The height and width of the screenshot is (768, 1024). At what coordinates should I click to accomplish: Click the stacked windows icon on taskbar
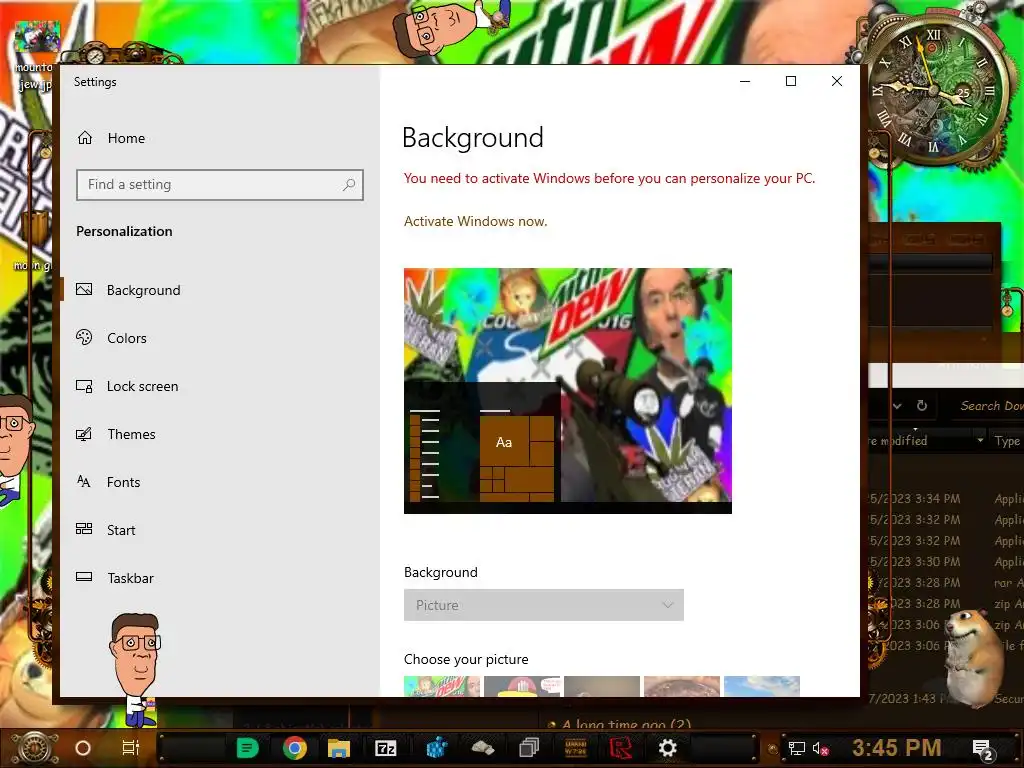coord(529,748)
